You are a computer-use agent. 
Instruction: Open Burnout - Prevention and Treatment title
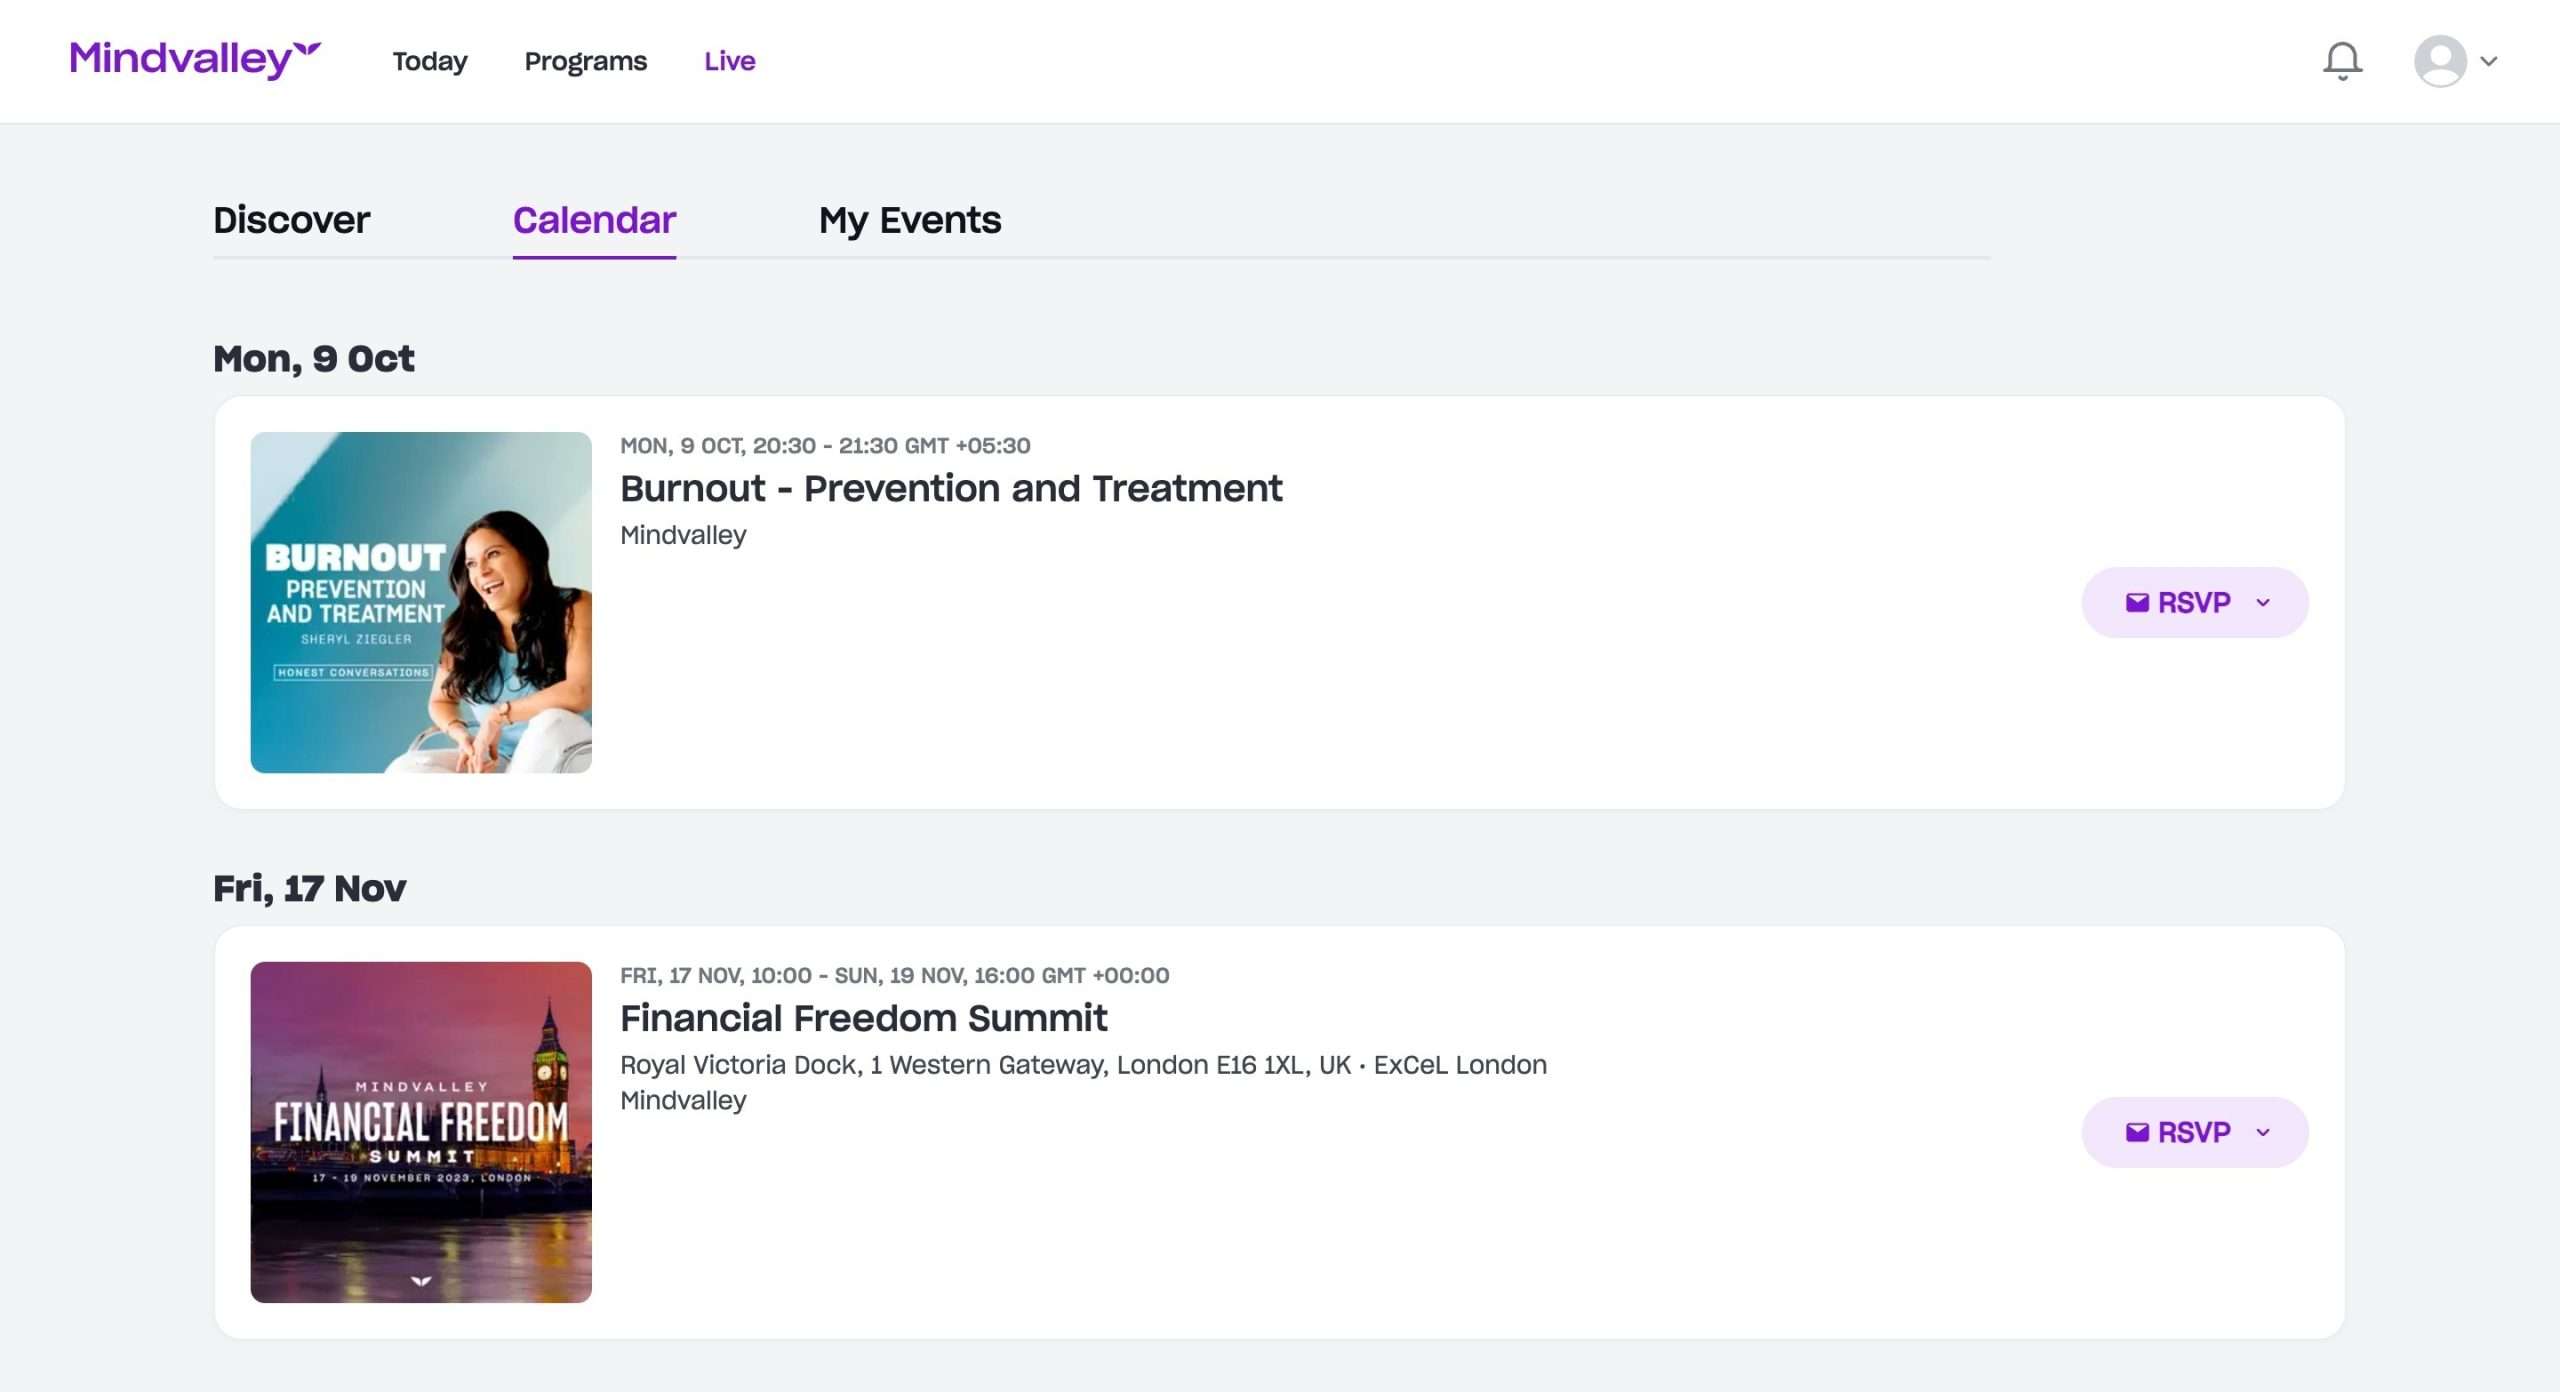[951, 488]
